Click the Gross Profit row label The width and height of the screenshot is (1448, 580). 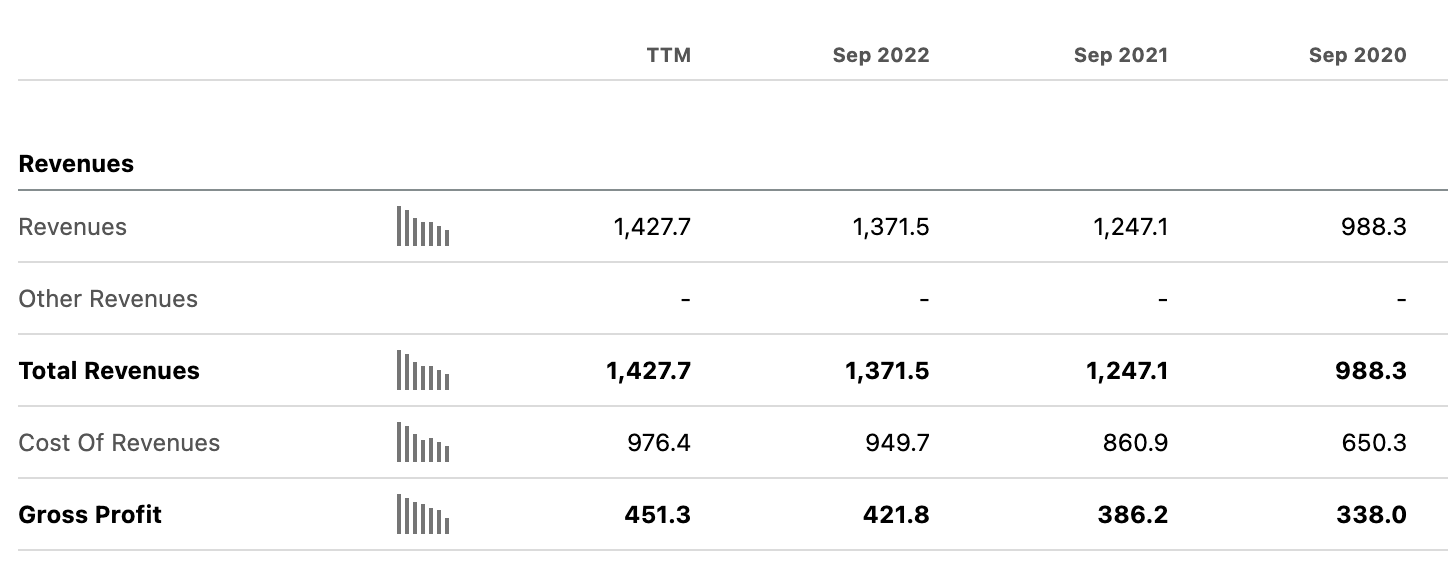(90, 515)
